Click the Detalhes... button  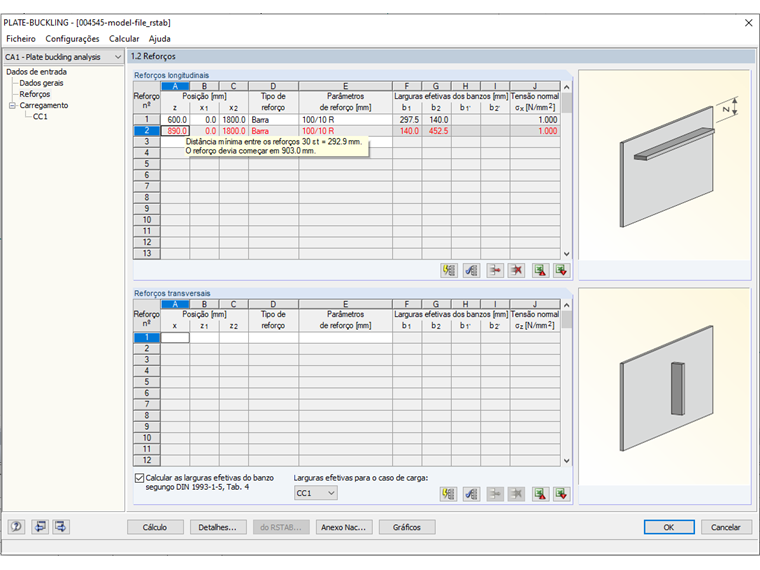218,527
